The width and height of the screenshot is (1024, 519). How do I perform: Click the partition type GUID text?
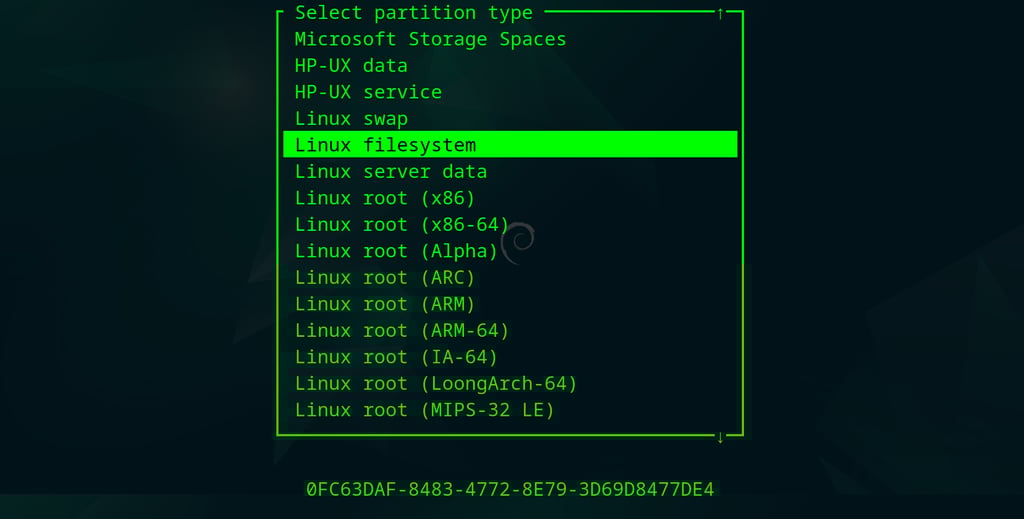(x=510, y=490)
